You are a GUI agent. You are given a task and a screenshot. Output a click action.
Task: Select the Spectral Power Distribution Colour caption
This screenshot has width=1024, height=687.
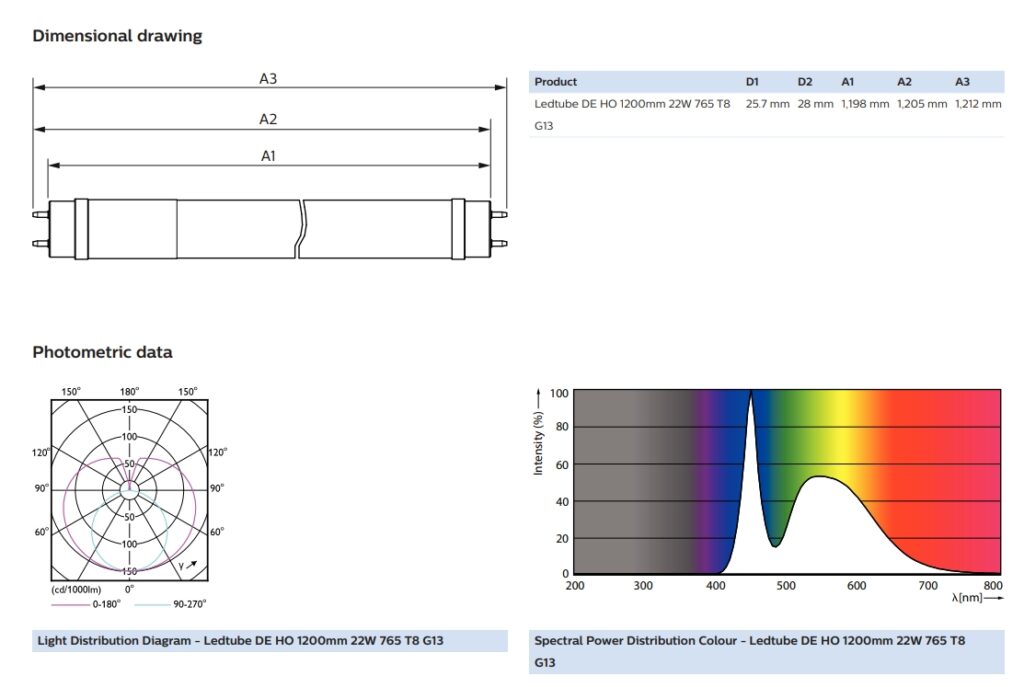pos(750,640)
